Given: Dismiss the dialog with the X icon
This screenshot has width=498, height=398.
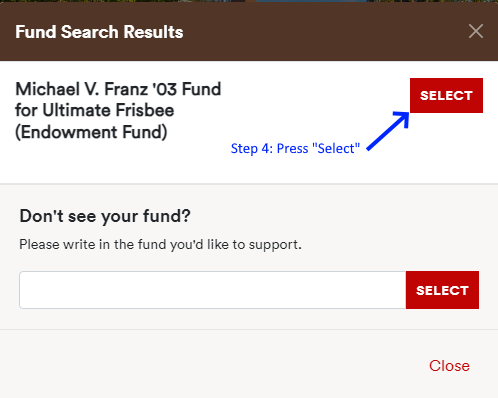Looking at the screenshot, I should [476, 32].
